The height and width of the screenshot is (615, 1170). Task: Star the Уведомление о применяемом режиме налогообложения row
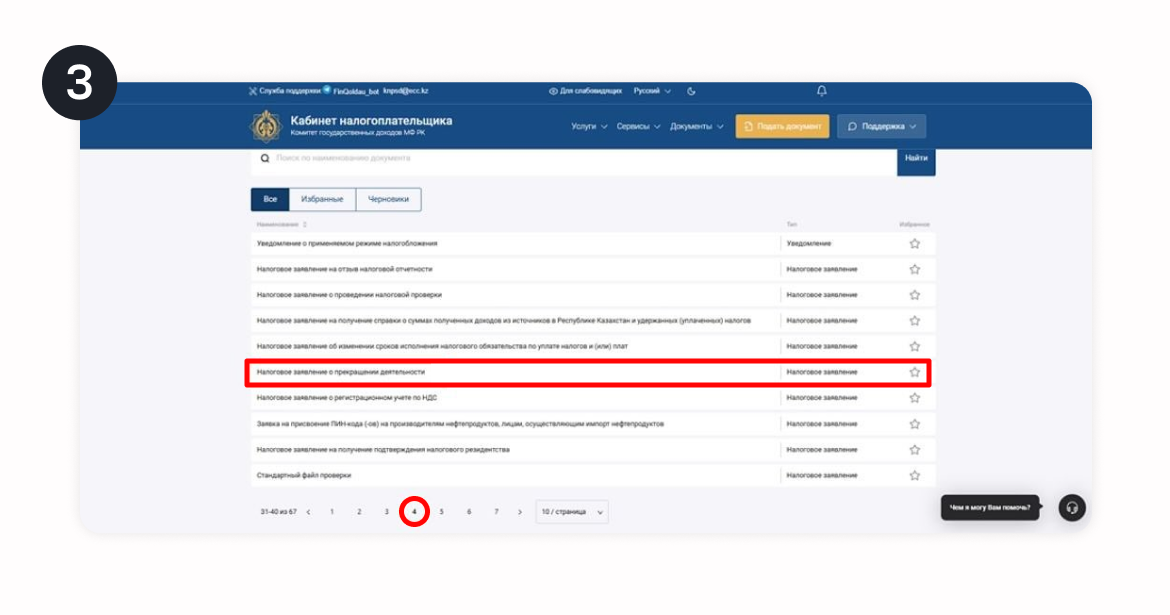[914, 243]
